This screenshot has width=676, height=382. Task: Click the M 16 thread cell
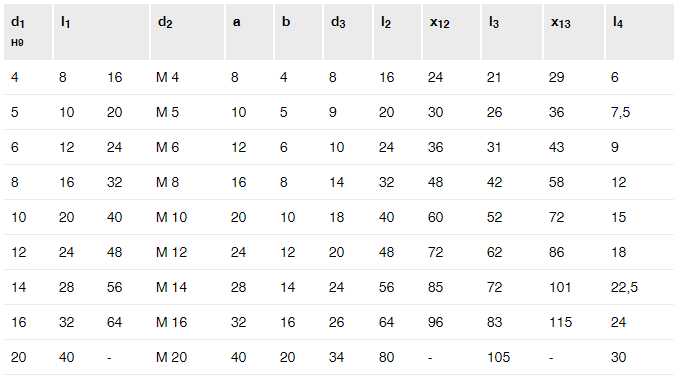(172, 322)
